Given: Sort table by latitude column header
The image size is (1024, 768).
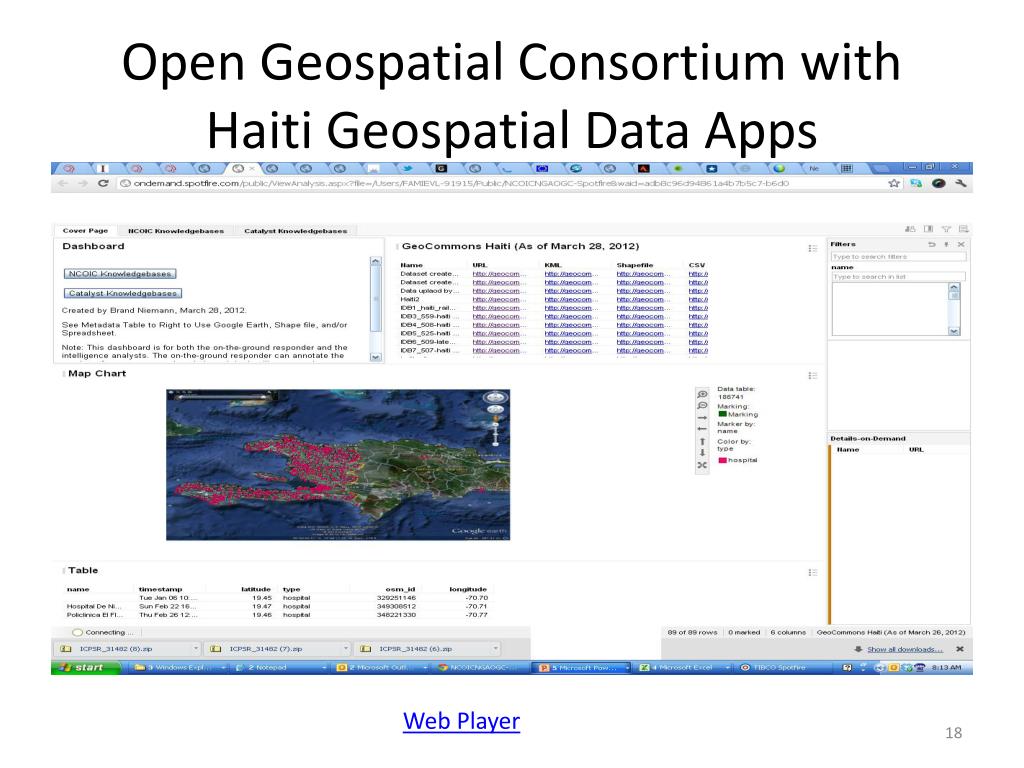Looking at the screenshot, I should 256,589.
